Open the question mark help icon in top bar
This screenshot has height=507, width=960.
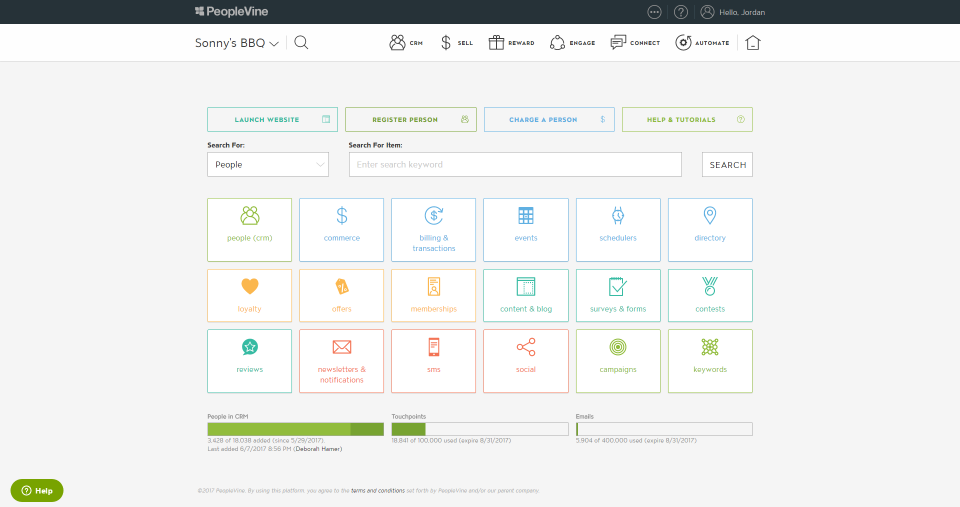pyautogui.click(x=681, y=12)
